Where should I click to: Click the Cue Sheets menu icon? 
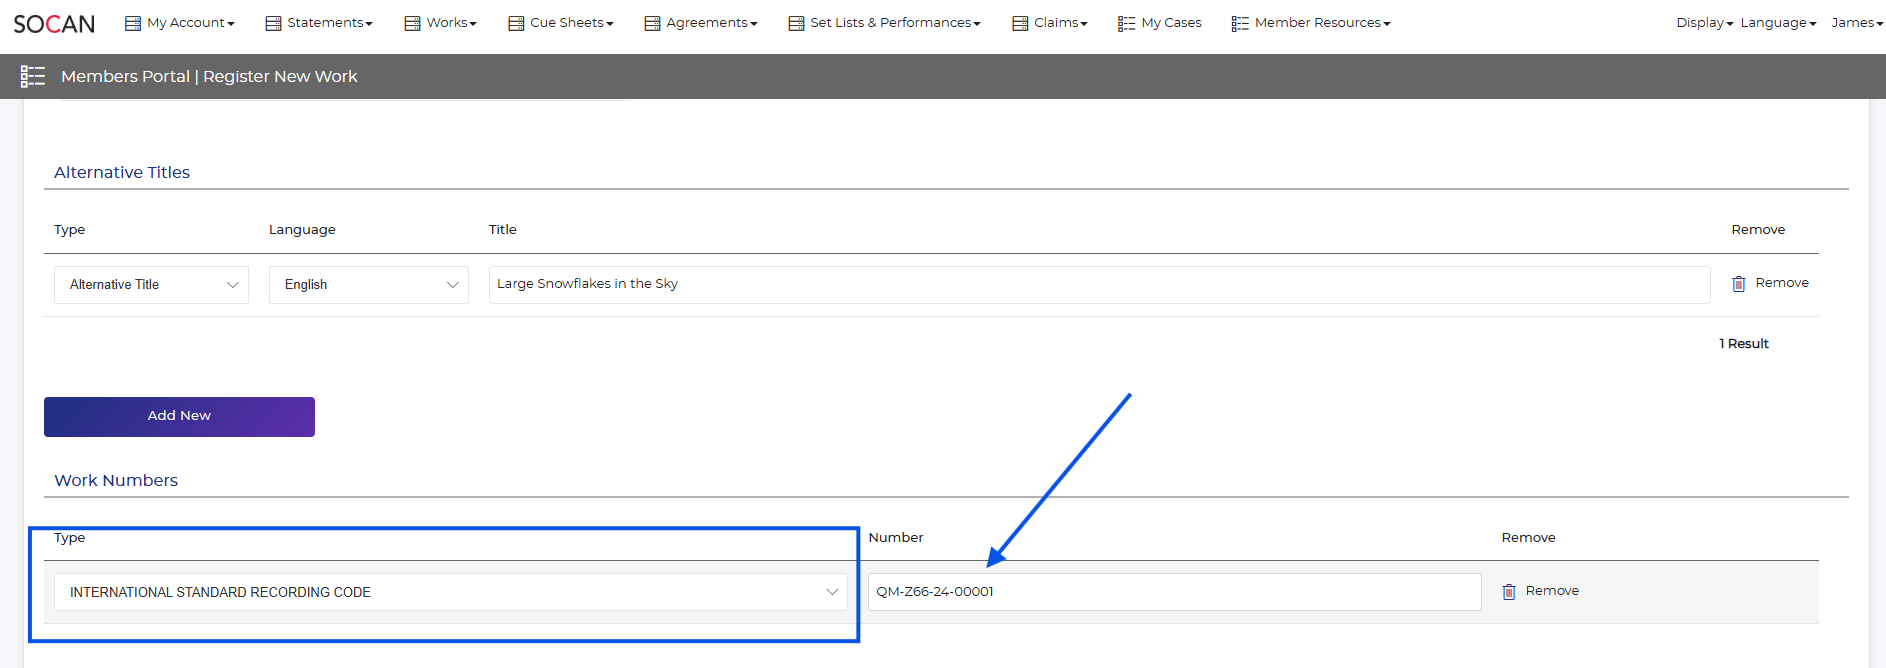tap(516, 23)
